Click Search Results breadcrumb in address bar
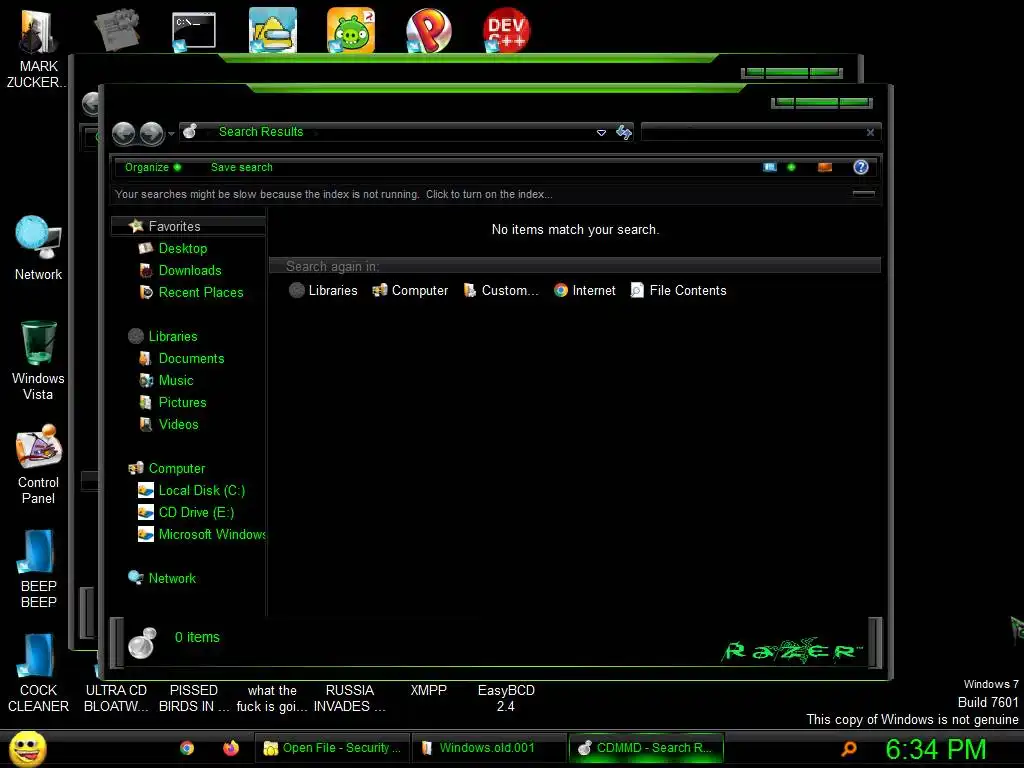Screen dimensions: 1024x768 261,132
